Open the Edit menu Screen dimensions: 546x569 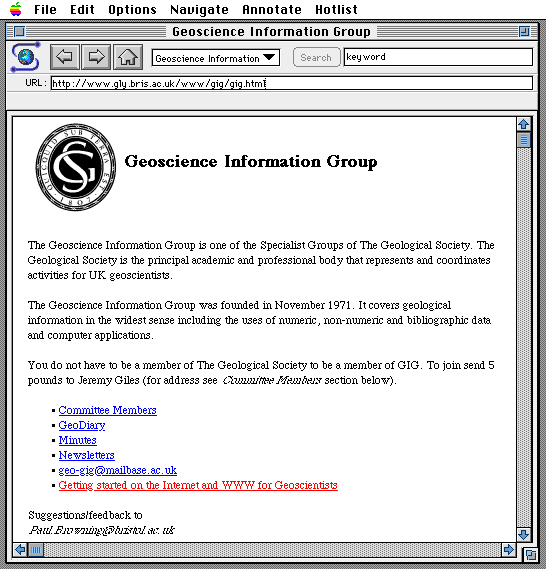point(82,9)
